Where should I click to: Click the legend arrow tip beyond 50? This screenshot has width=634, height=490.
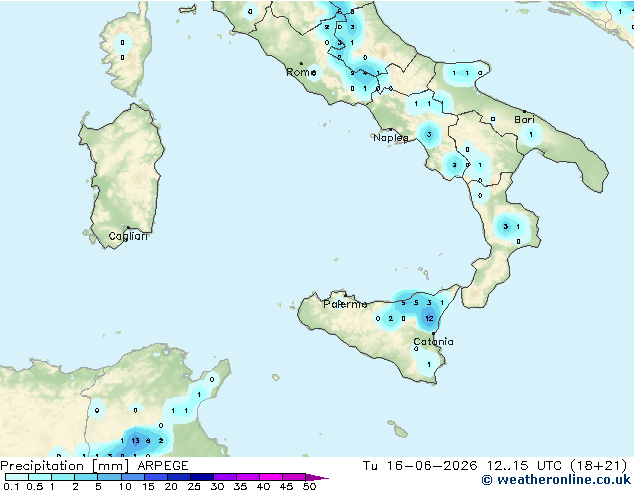click(x=317, y=477)
